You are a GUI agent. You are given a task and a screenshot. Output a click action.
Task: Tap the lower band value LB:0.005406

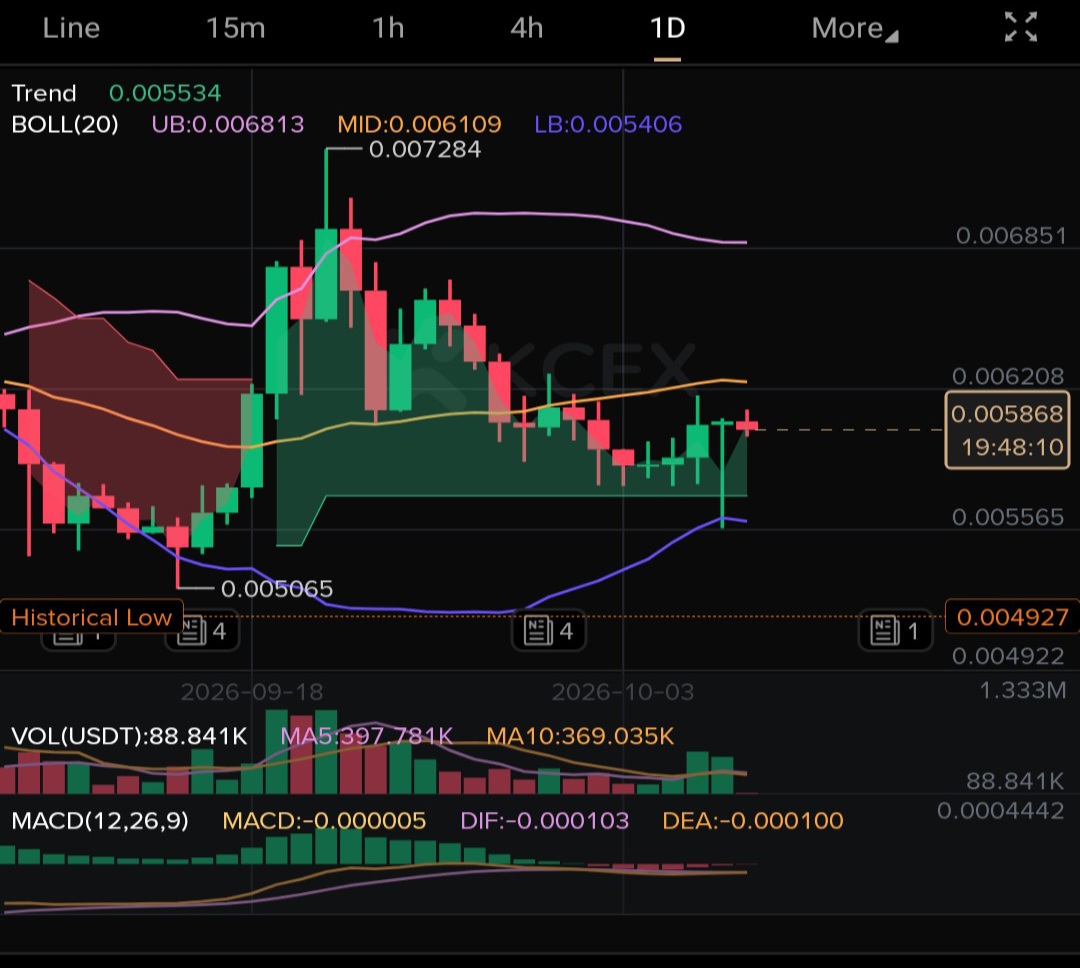608,124
